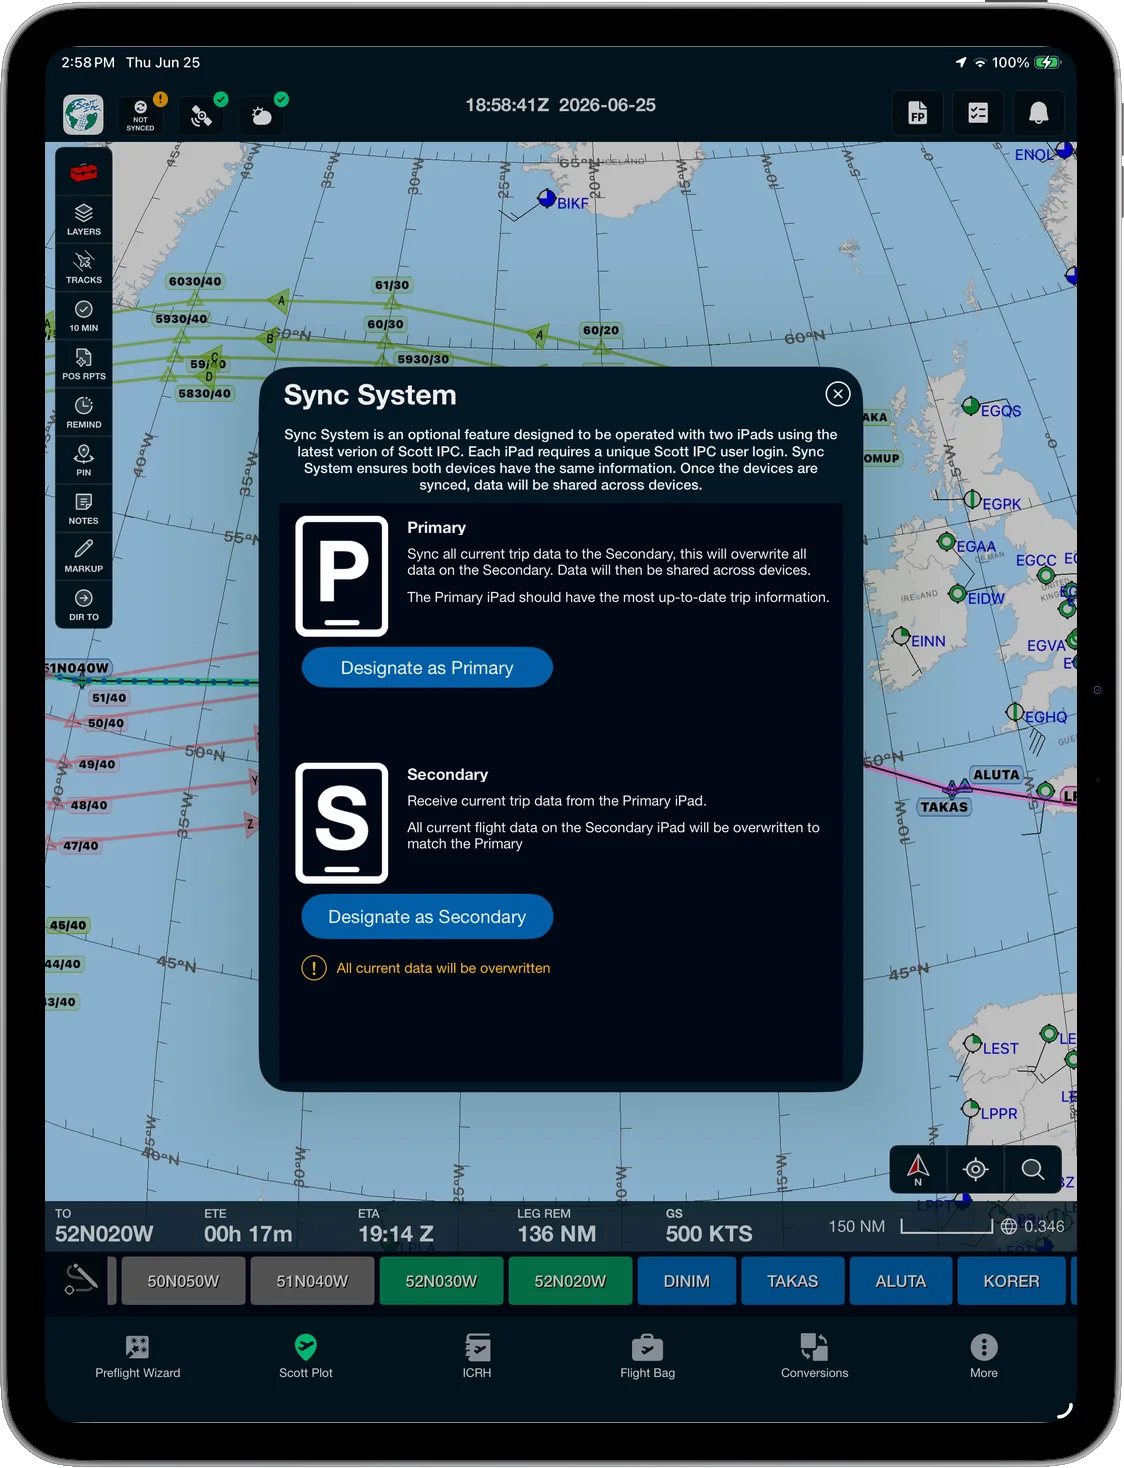
Task: Click Designate as Secondary button
Action: click(x=427, y=916)
